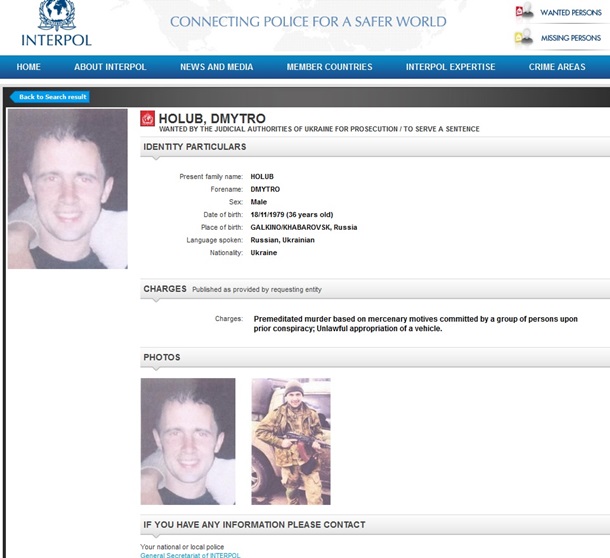
Task: Open General Secretariat of INTERPOL link
Action: point(190,555)
